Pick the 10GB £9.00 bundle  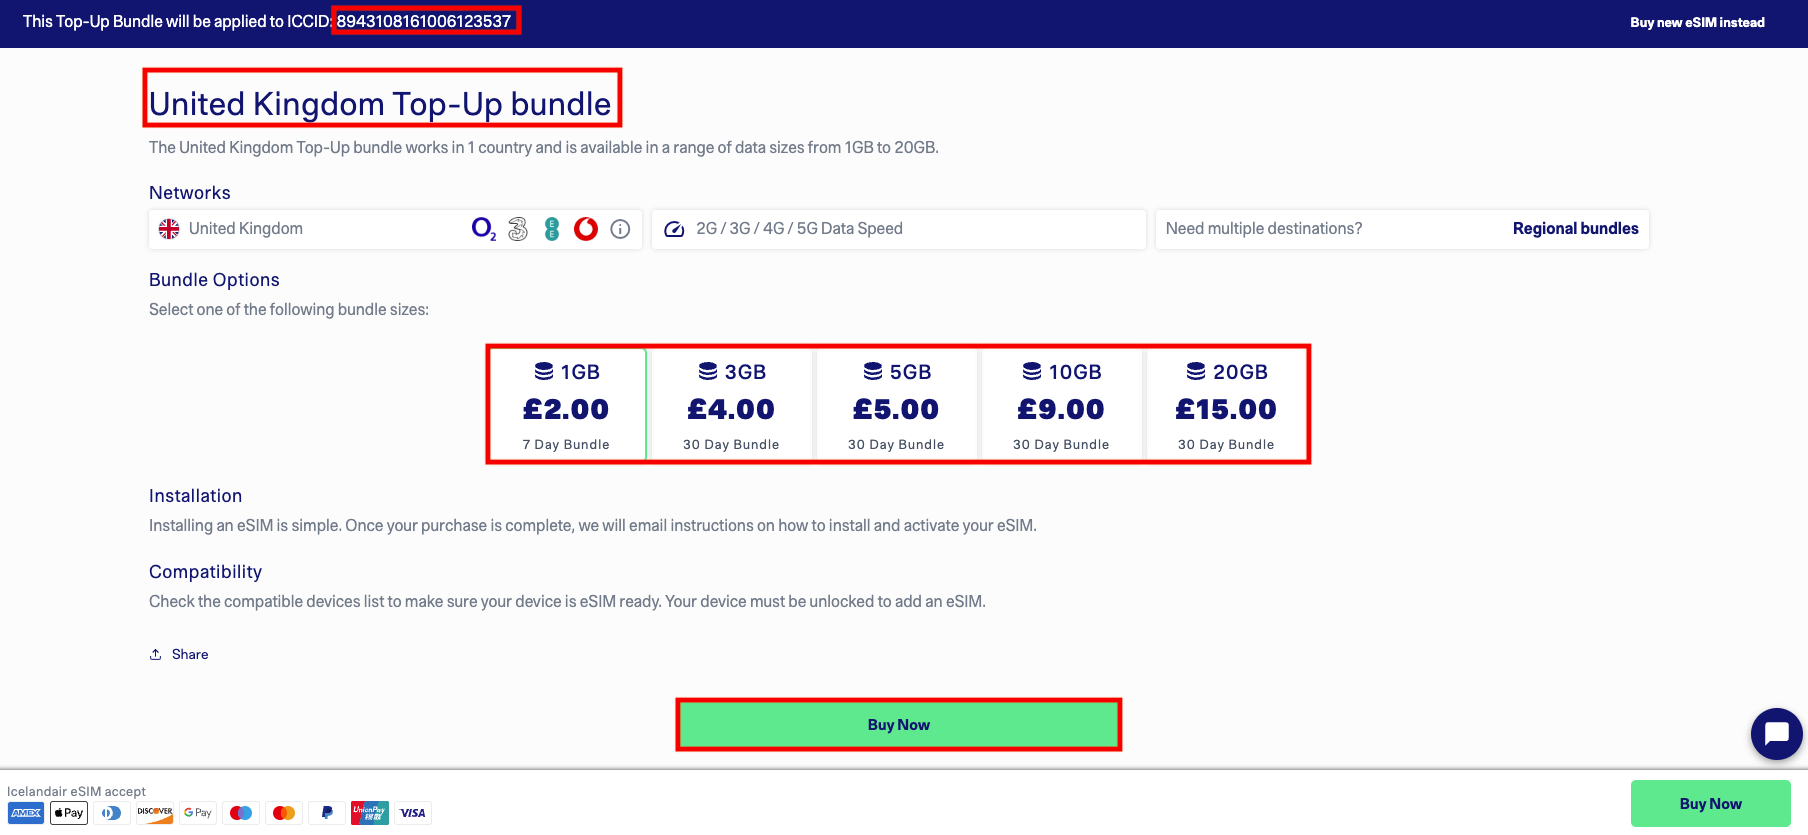click(1061, 405)
